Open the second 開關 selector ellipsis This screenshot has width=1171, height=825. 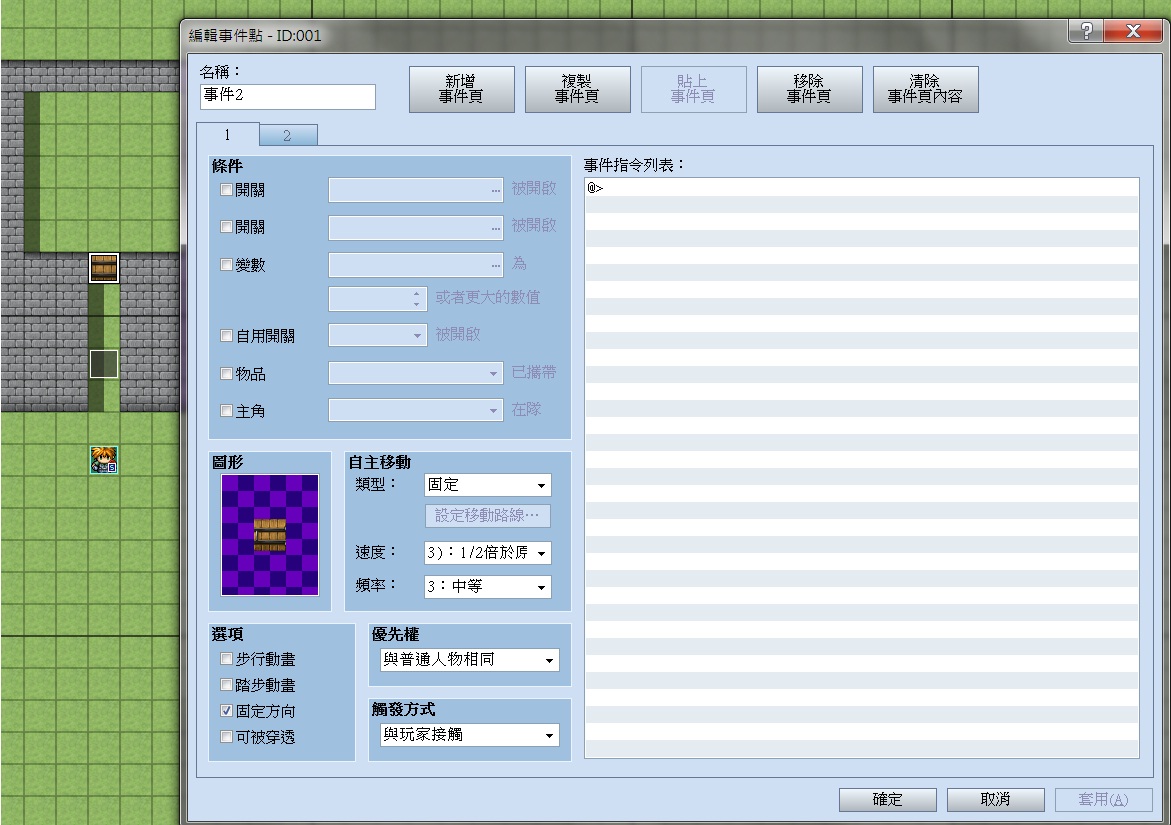click(496, 228)
